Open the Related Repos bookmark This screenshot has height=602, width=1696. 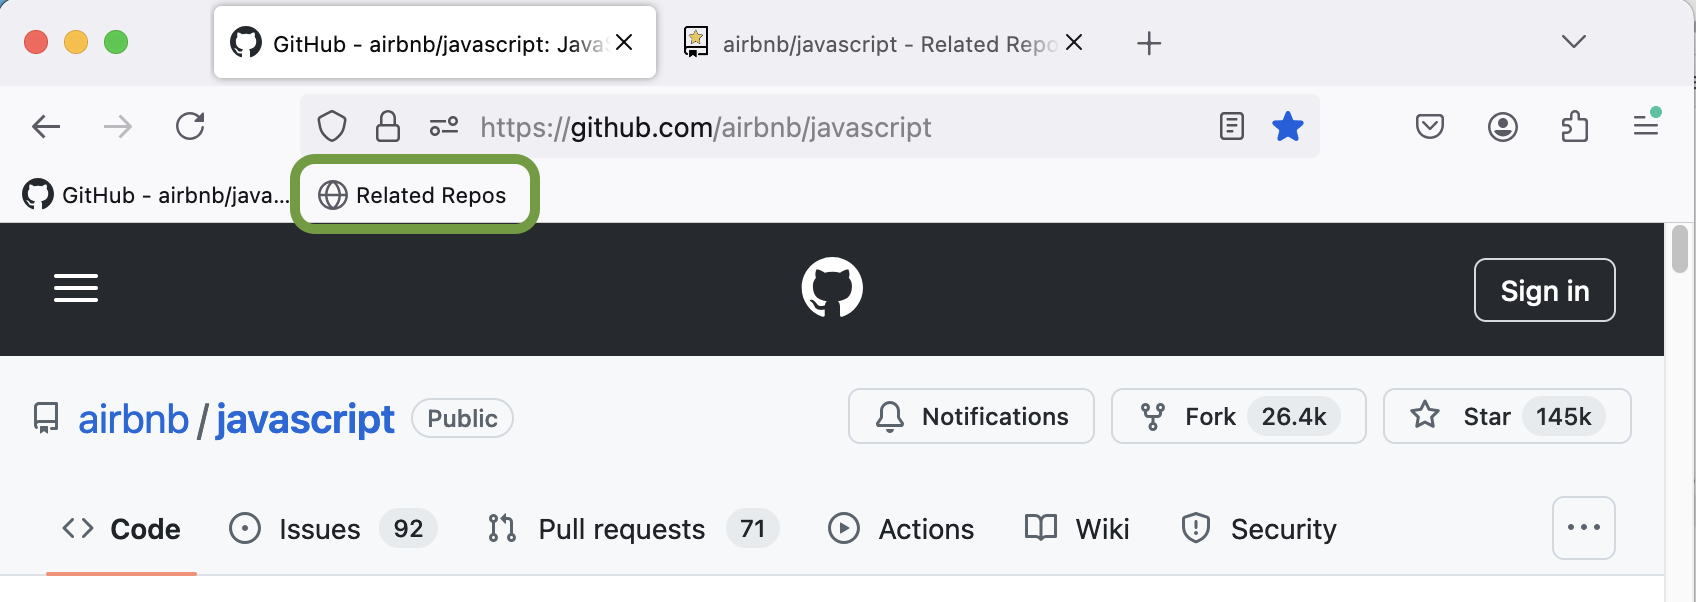[x=414, y=195]
